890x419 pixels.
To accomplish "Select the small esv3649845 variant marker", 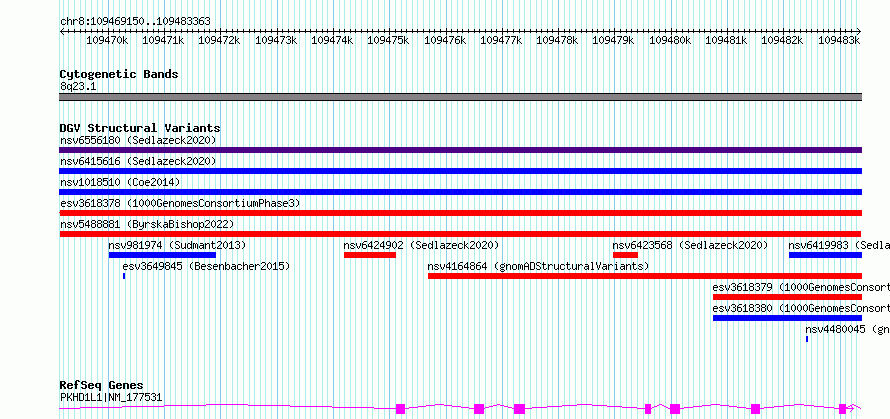I will point(124,276).
